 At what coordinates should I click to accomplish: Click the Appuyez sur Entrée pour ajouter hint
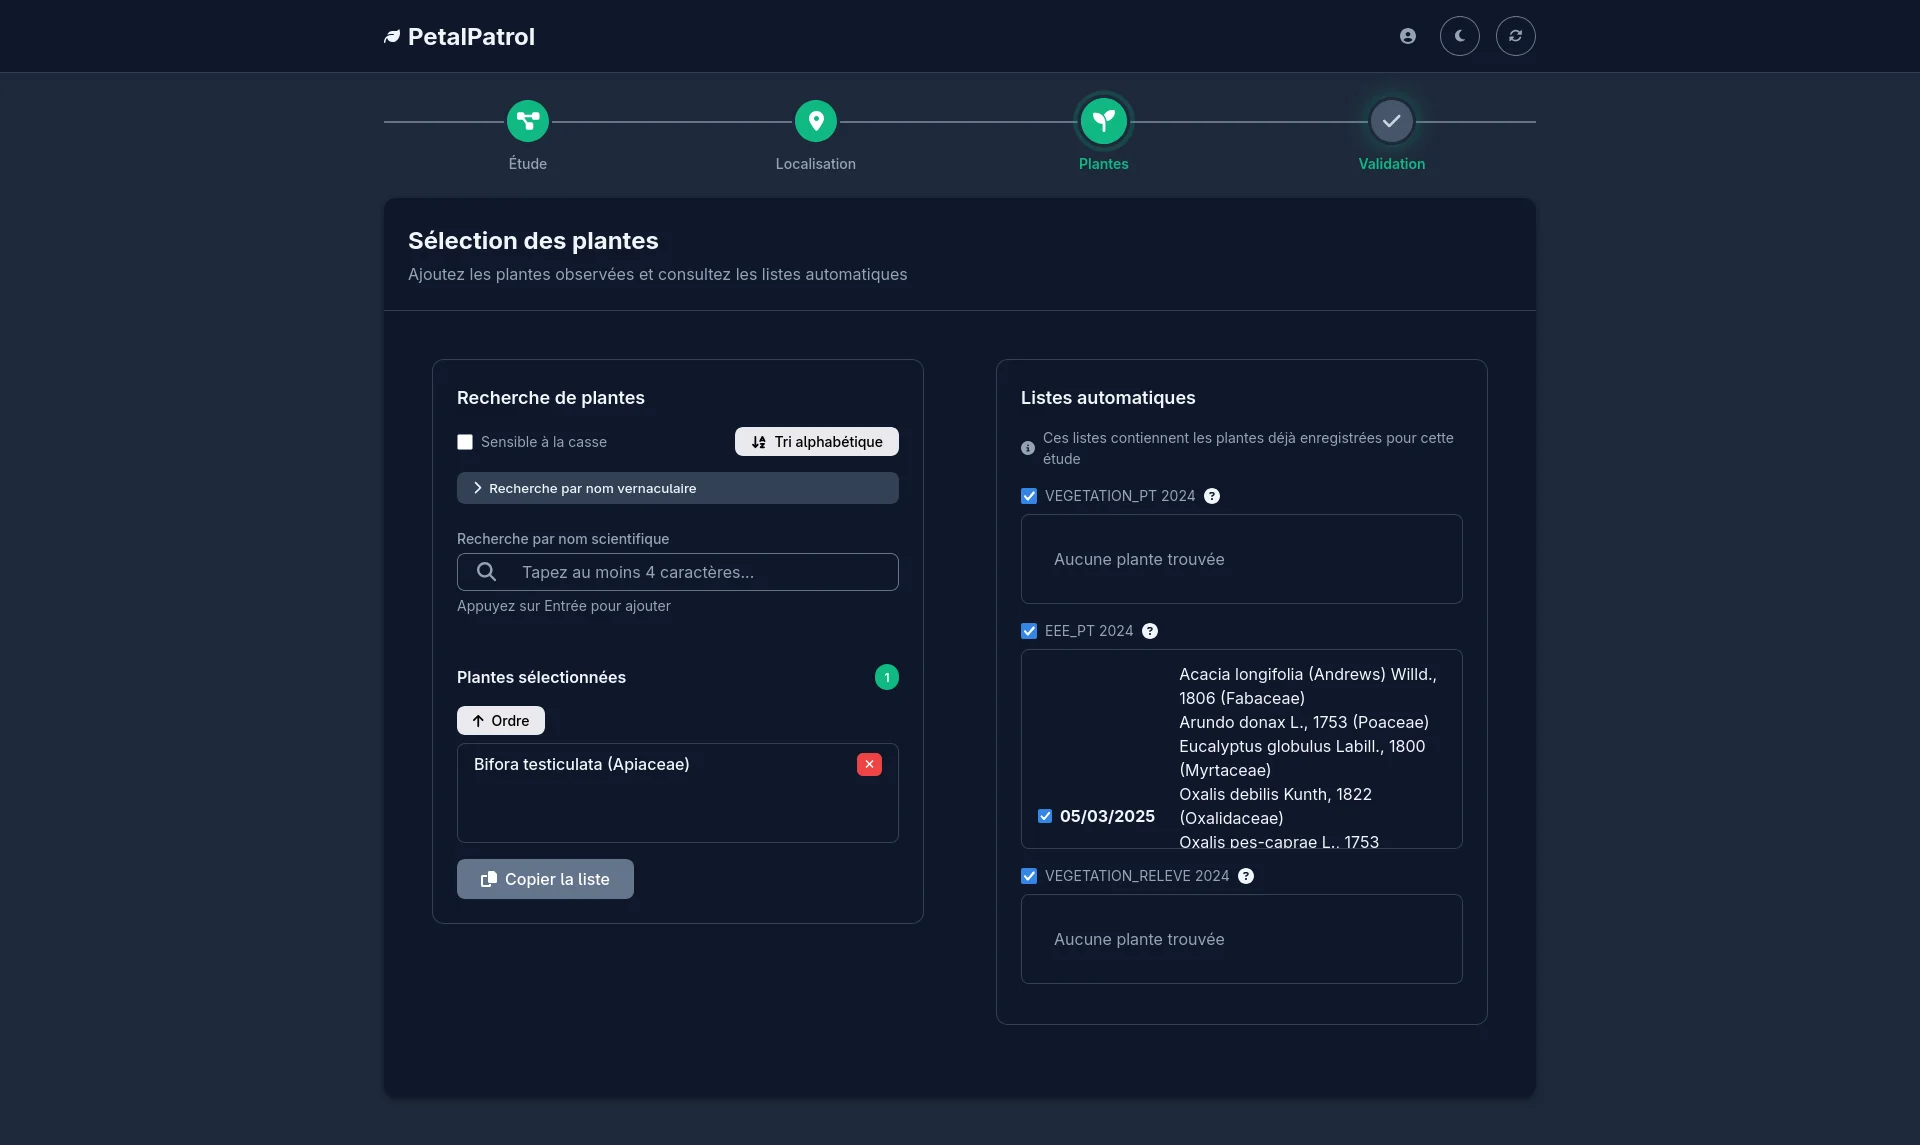(564, 606)
